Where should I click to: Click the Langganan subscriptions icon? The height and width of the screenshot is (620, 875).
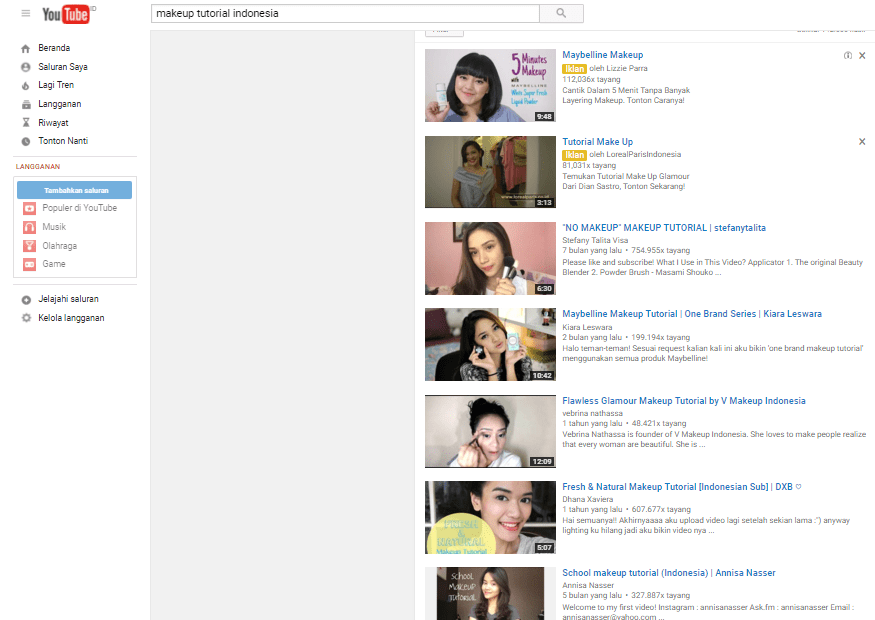click(26, 104)
